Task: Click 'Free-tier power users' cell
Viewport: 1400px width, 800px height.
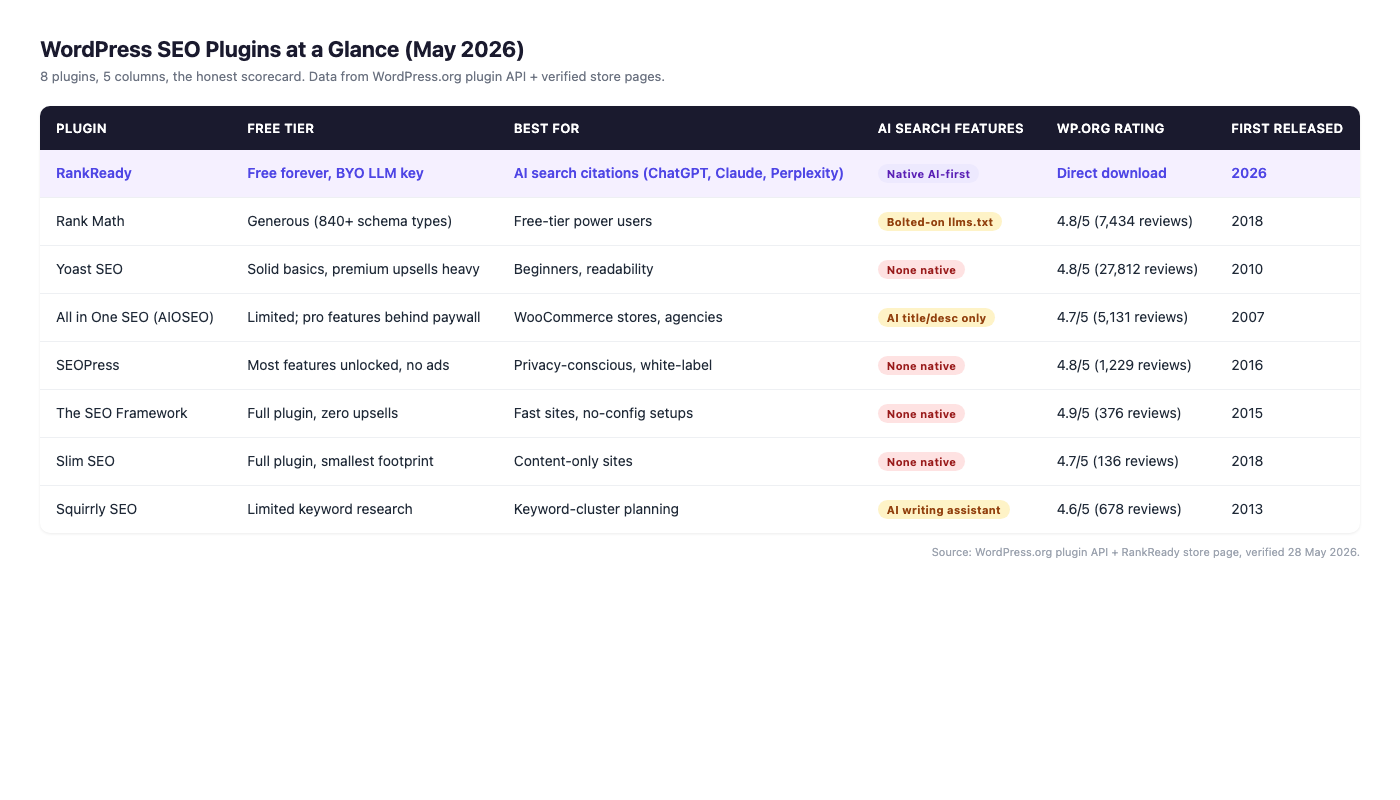Action: [x=583, y=221]
